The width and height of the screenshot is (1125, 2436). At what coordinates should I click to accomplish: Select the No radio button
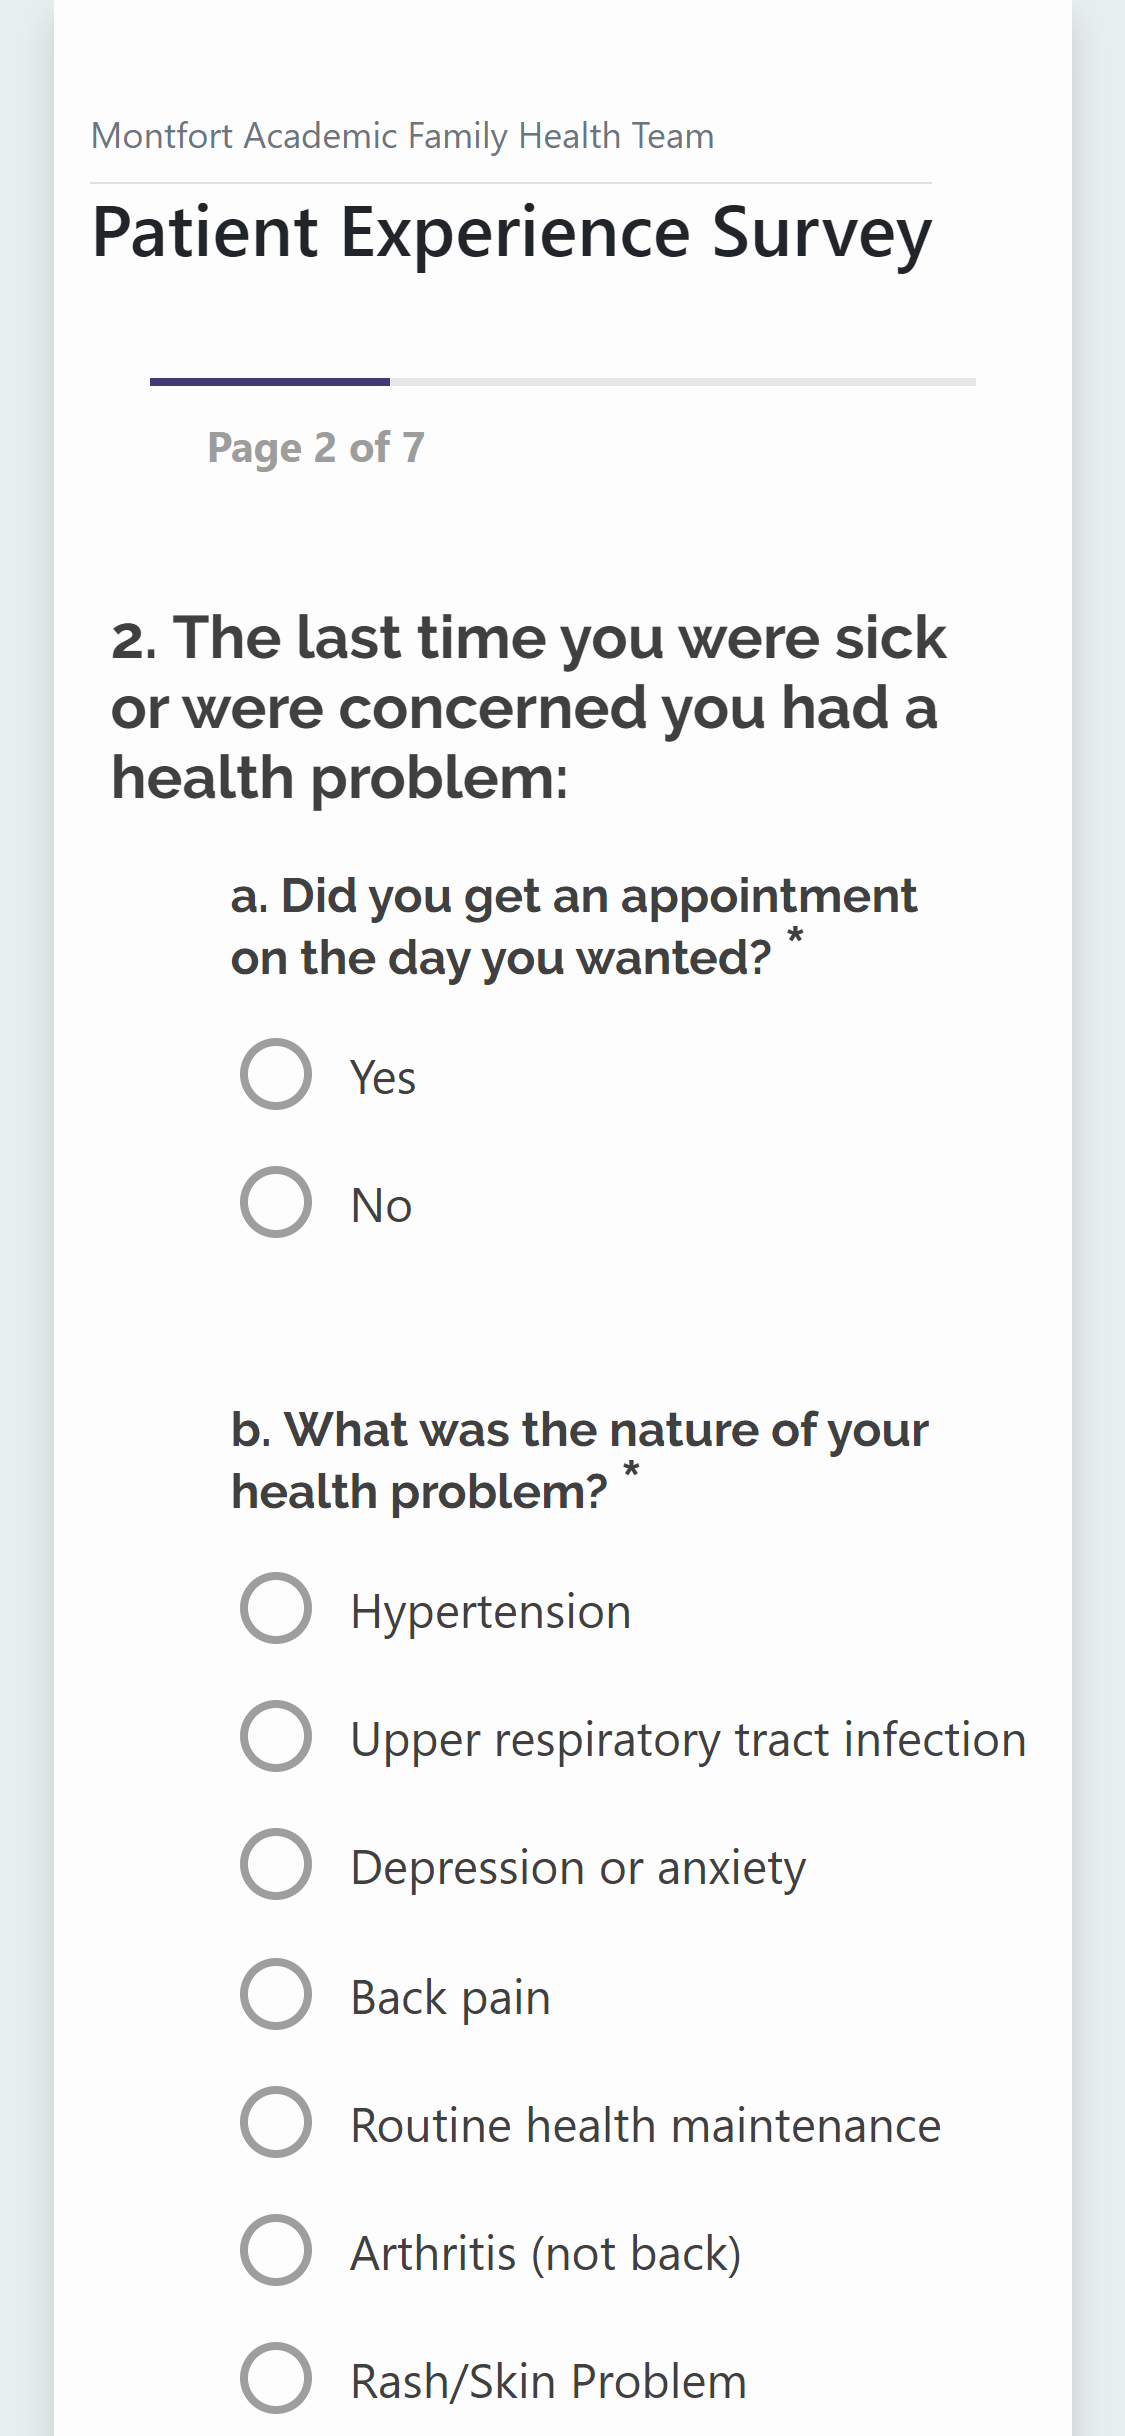coord(275,1204)
